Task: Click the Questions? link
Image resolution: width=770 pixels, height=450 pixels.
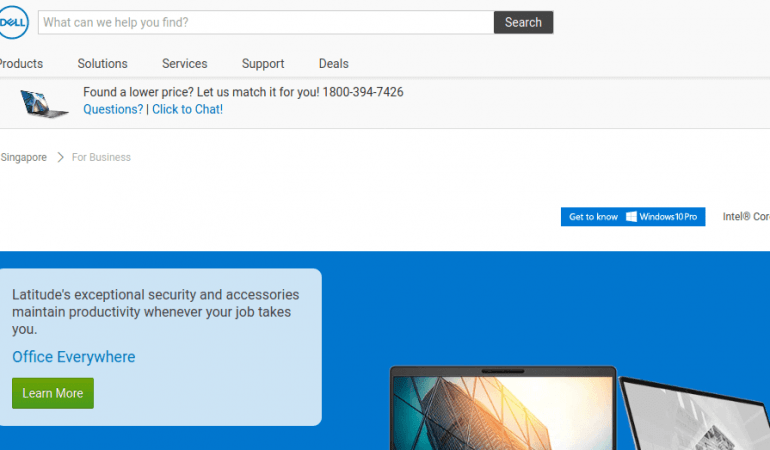Action: 113,110
